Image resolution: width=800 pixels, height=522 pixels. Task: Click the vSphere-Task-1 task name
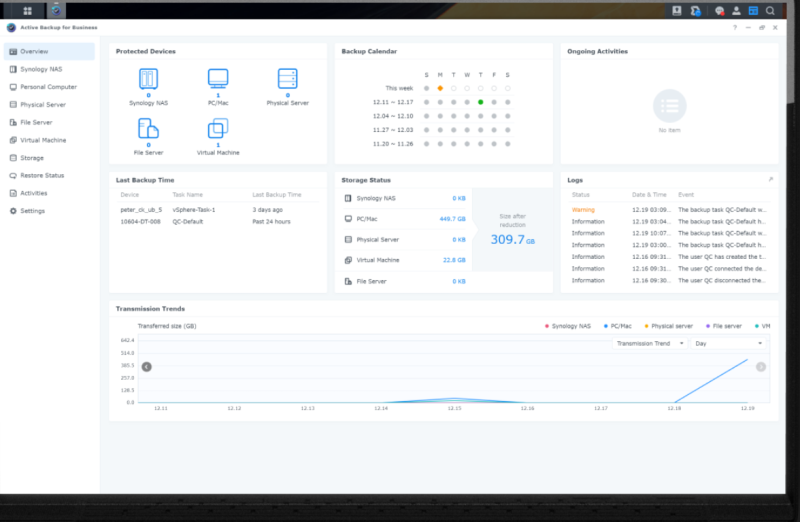pos(194,210)
